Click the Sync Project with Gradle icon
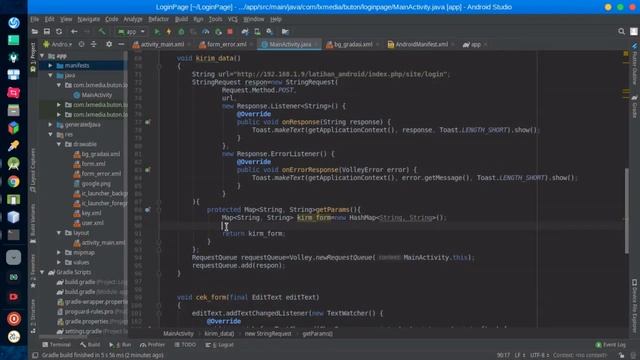This screenshot has width=640, height=360. point(245,31)
